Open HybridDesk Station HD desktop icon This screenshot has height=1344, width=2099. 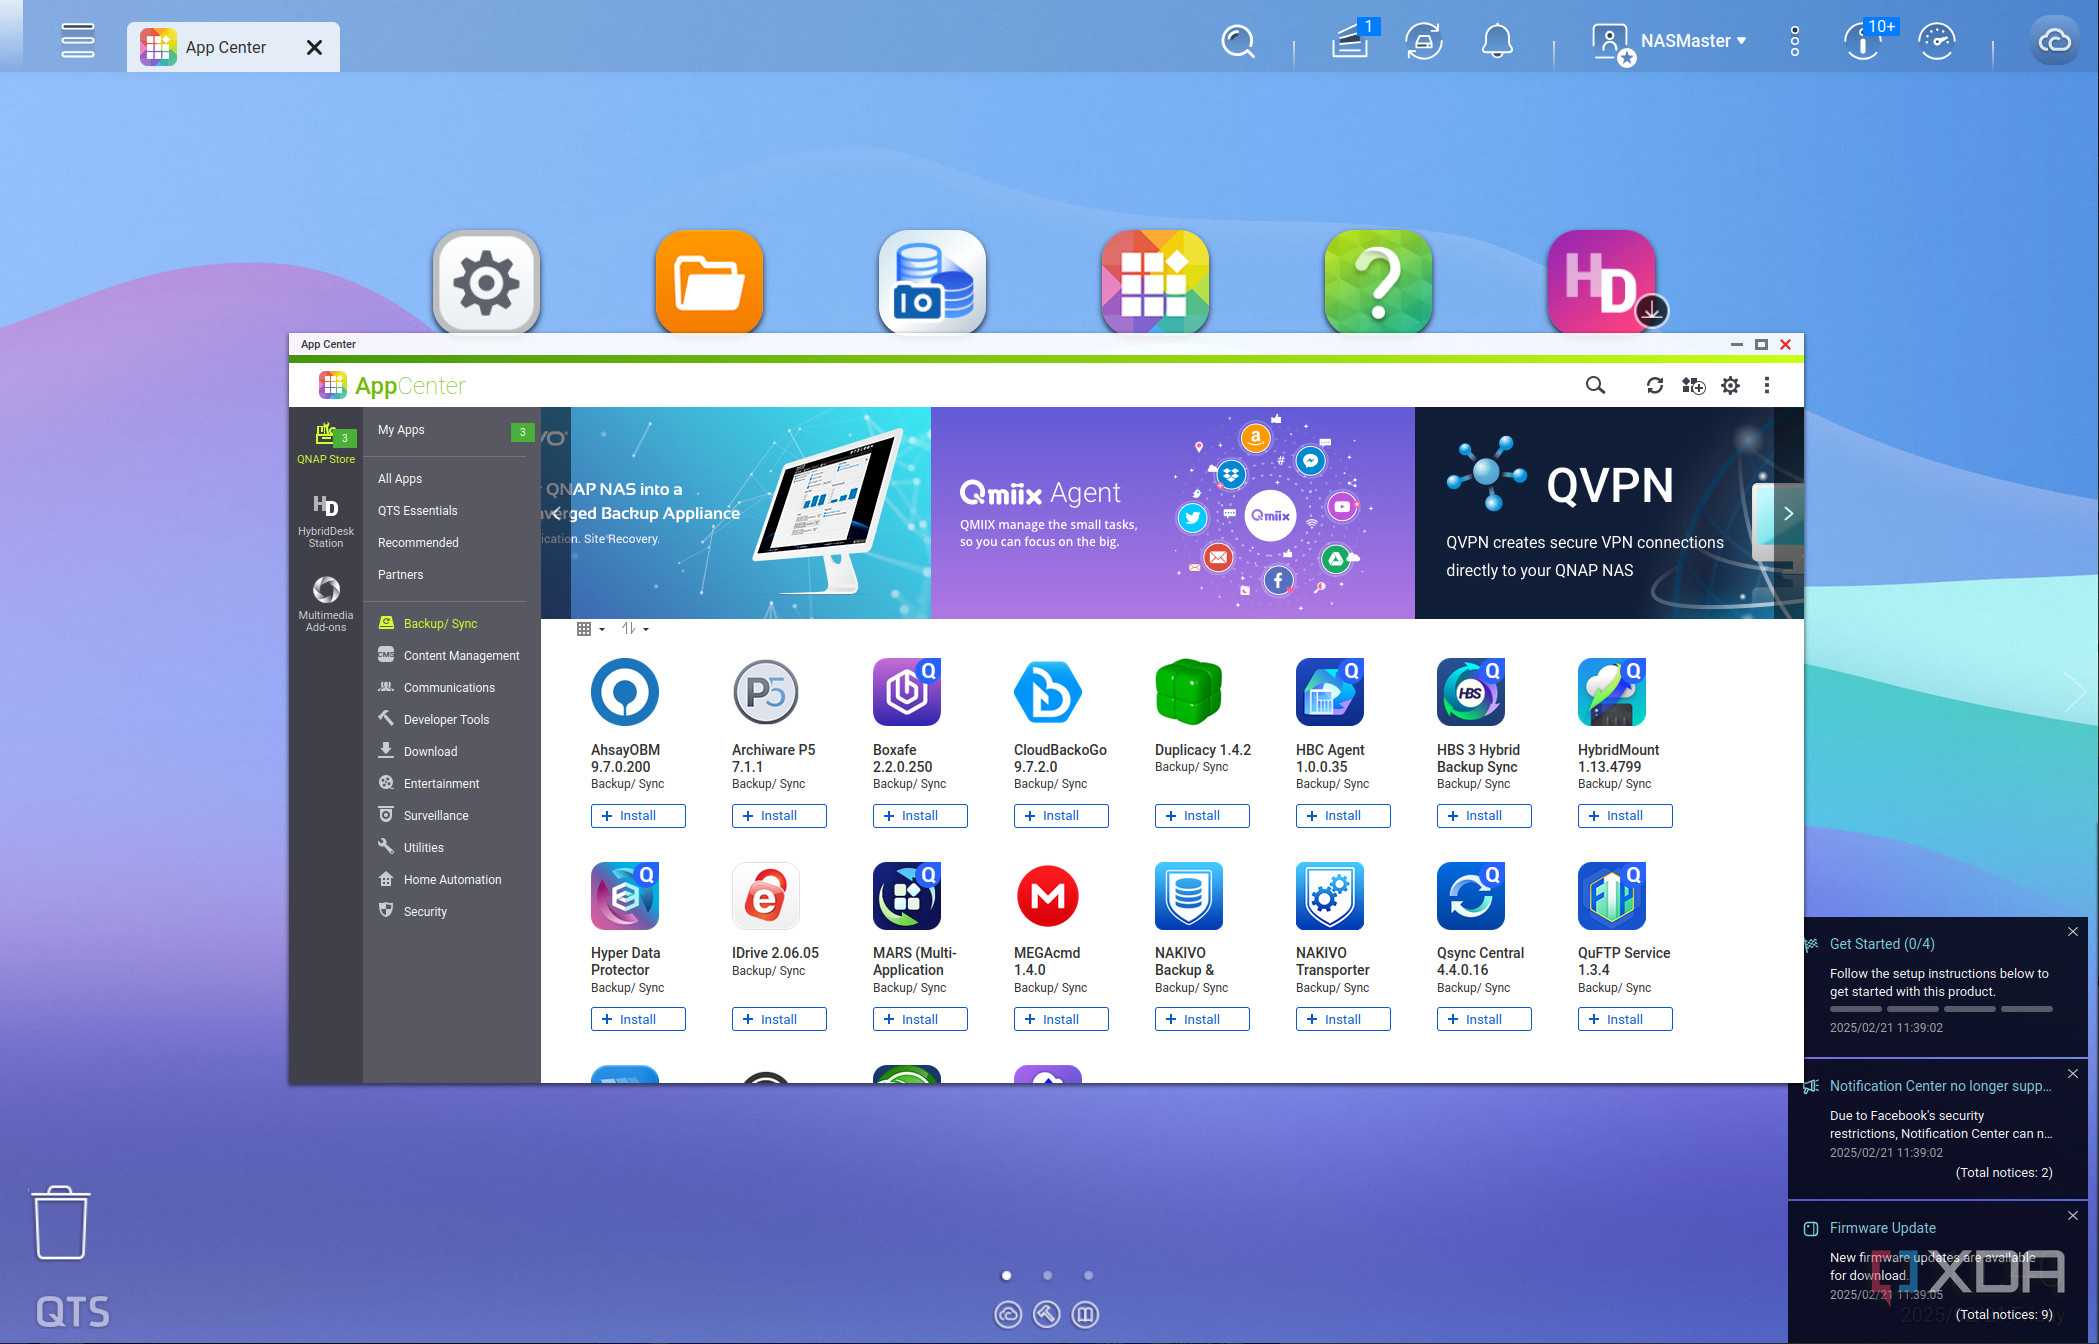(1602, 282)
